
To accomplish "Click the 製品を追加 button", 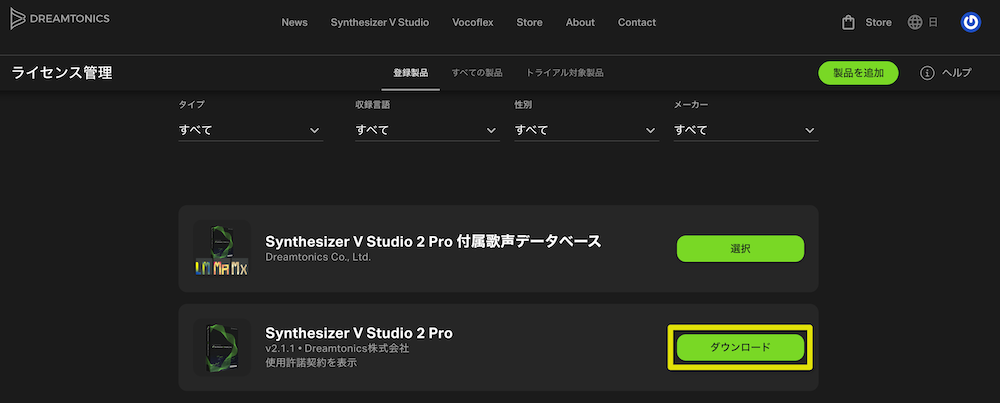I will tap(858, 73).
